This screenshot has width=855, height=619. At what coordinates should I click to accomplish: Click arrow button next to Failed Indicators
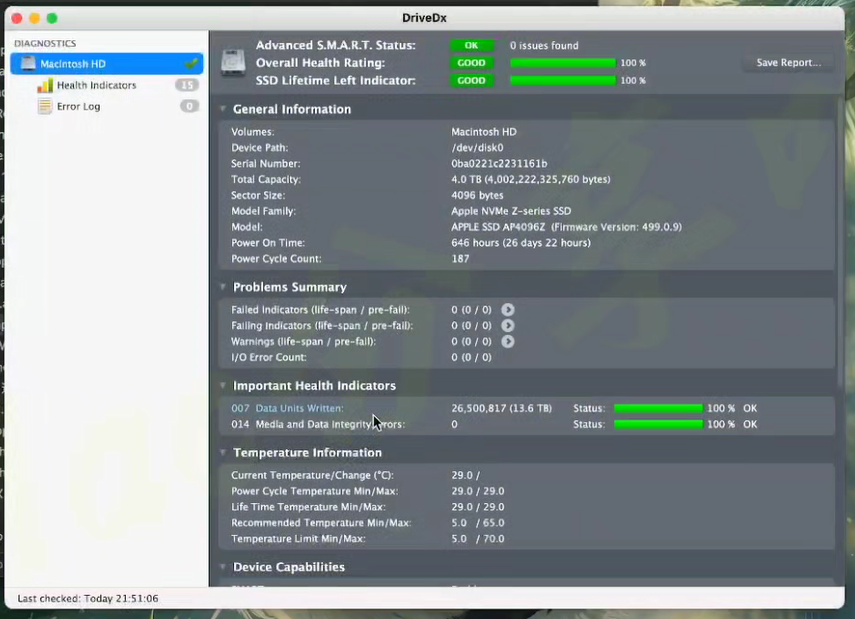(x=508, y=310)
